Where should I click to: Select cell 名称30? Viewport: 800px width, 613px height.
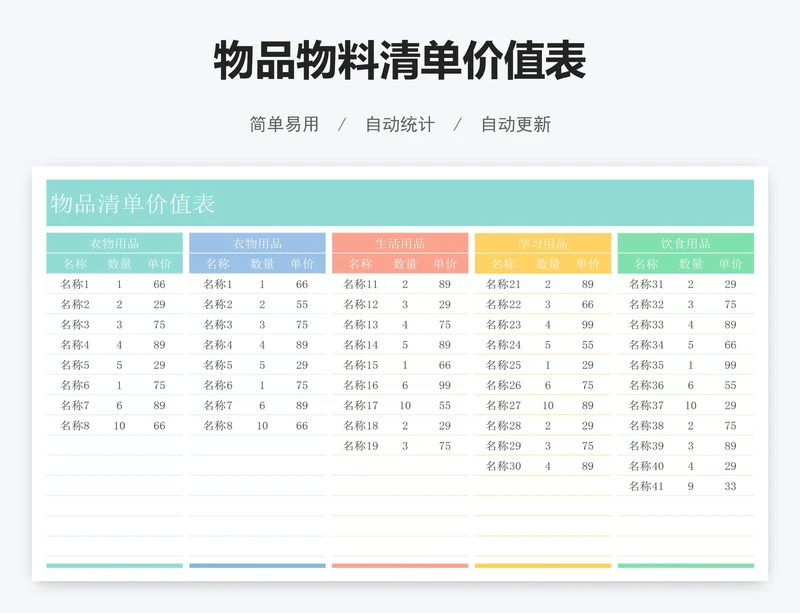click(504, 466)
